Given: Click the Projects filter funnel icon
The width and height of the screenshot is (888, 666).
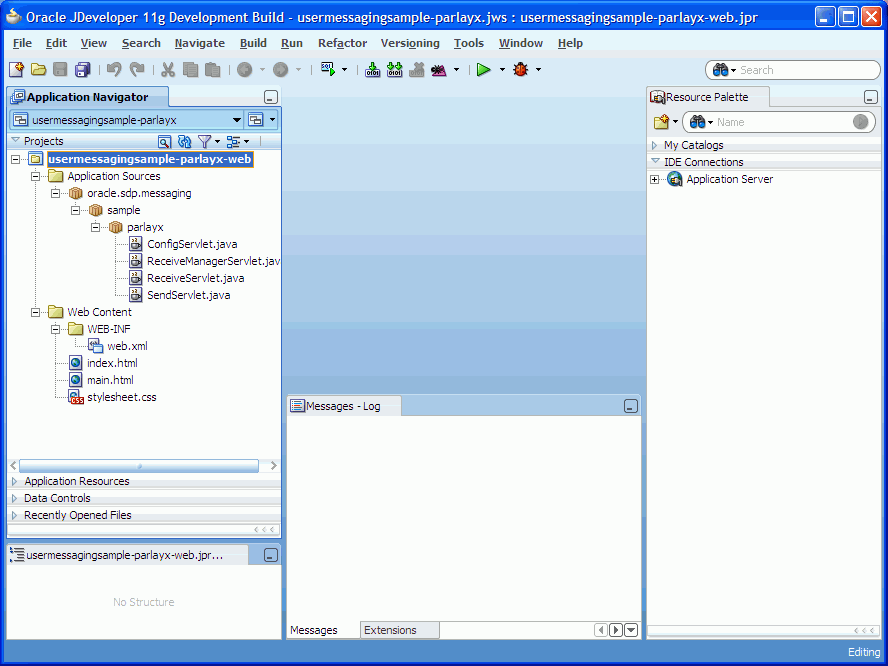Looking at the screenshot, I should pyautogui.click(x=204, y=141).
